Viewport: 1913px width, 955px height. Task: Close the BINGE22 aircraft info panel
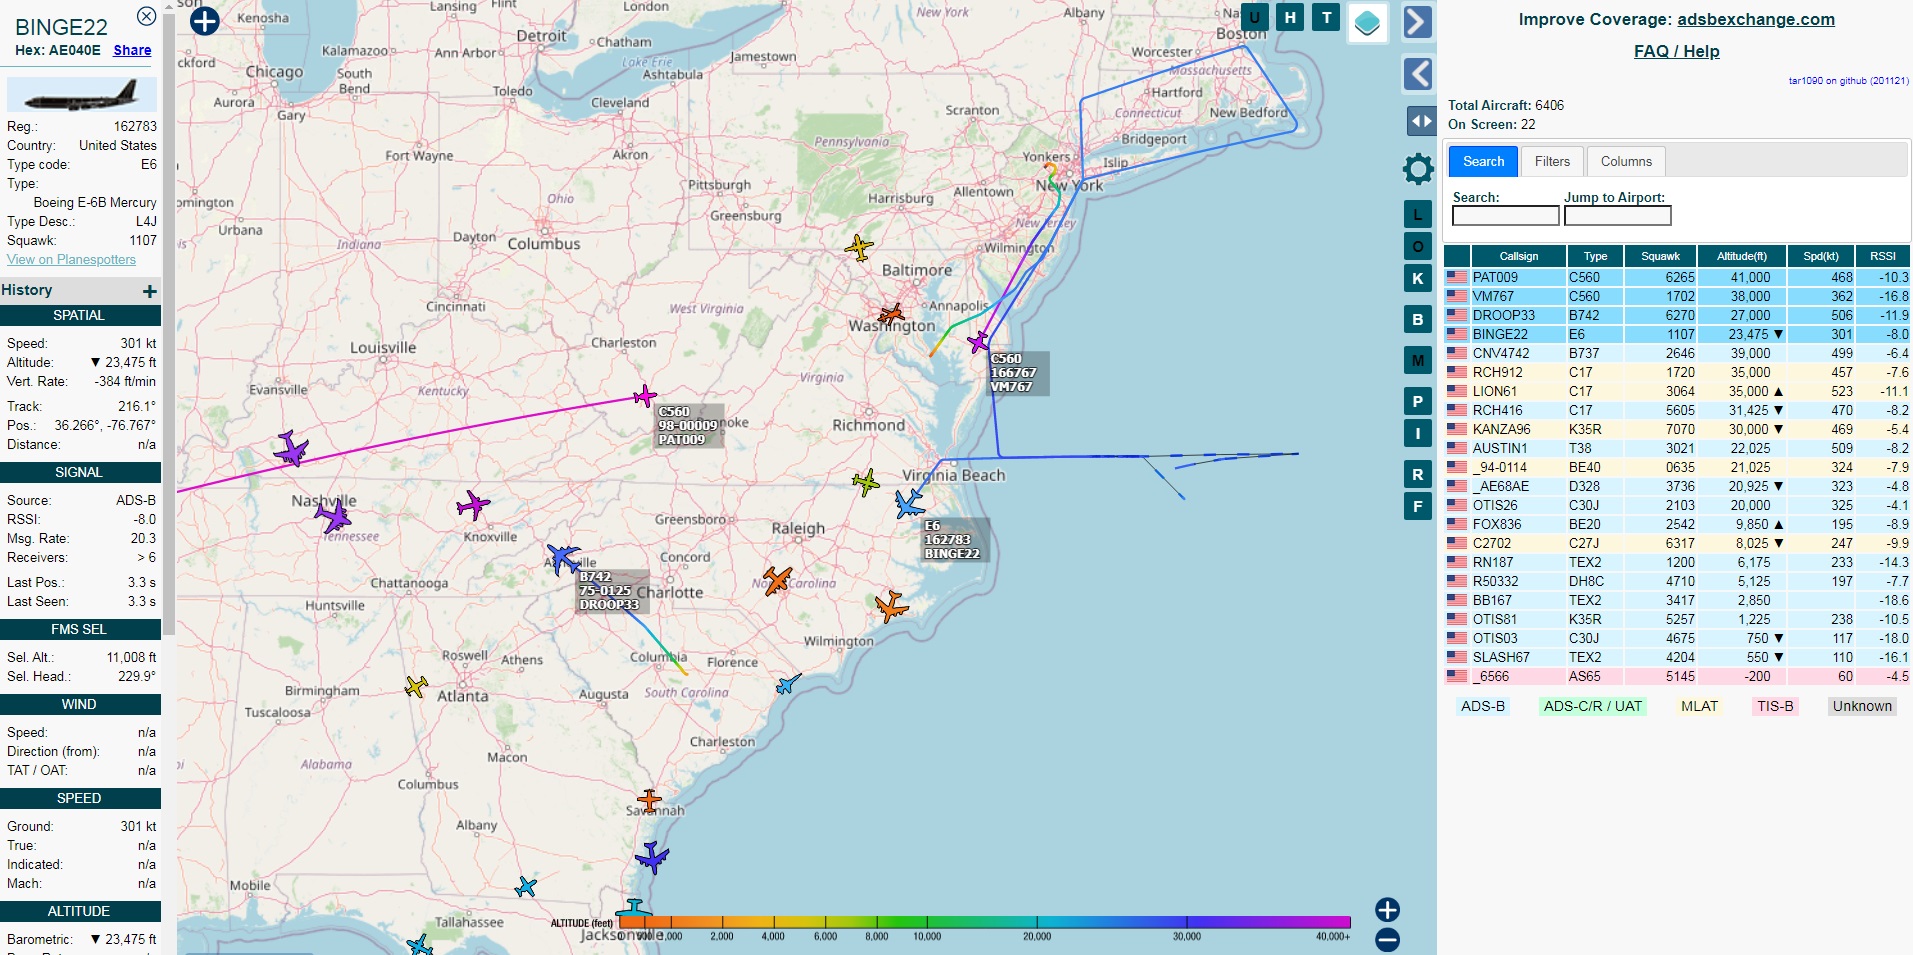tap(146, 16)
